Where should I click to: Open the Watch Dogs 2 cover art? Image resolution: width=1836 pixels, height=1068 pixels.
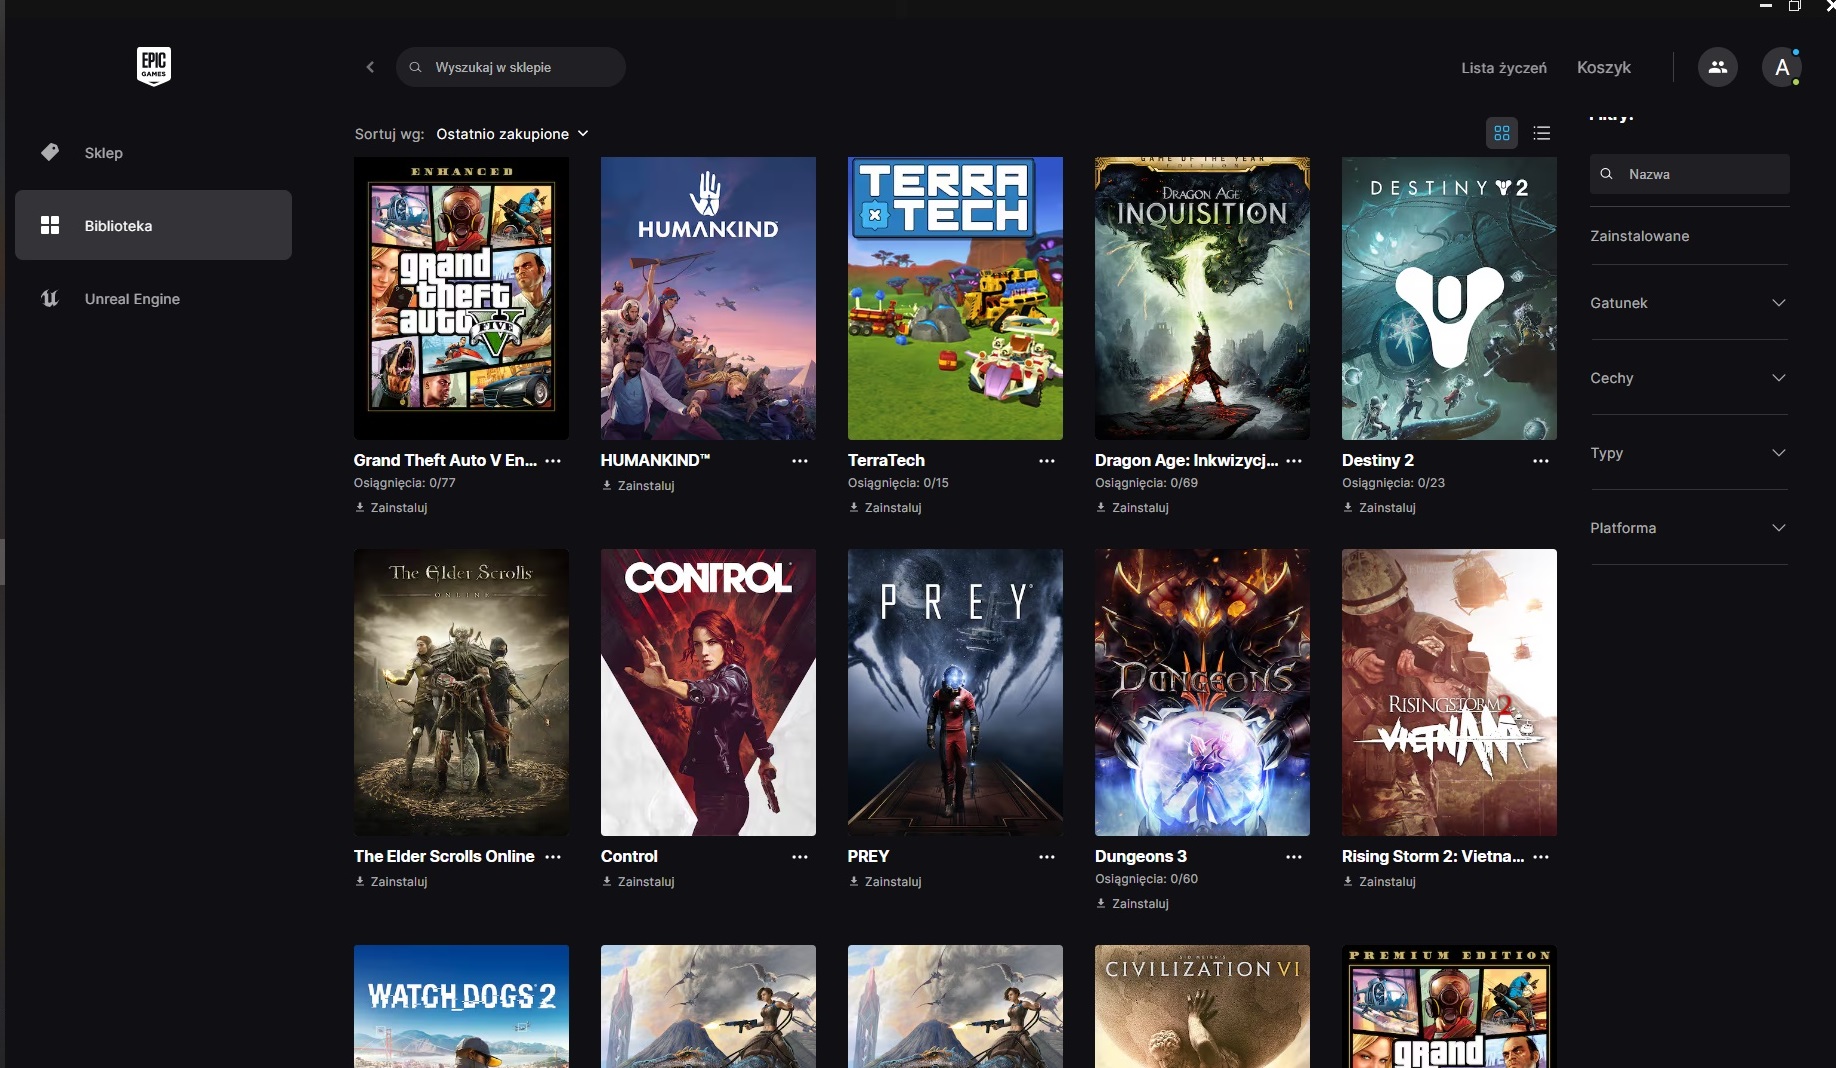tap(461, 1006)
